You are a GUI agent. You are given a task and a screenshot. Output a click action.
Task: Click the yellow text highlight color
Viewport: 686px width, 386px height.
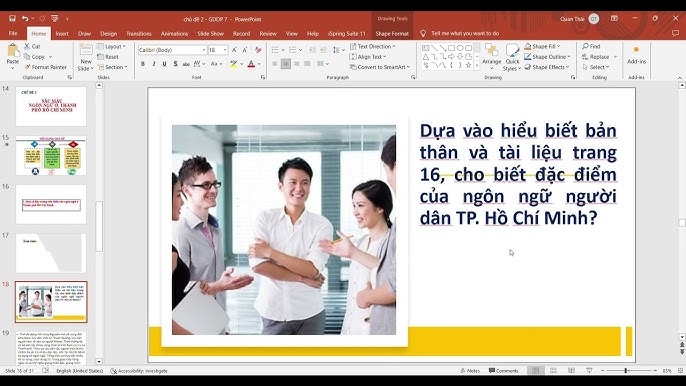point(234,64)
